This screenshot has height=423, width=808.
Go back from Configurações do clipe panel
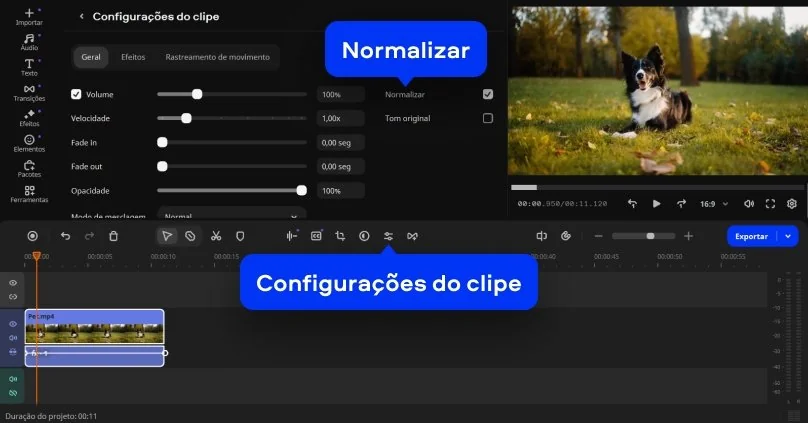tap(81, 16)
